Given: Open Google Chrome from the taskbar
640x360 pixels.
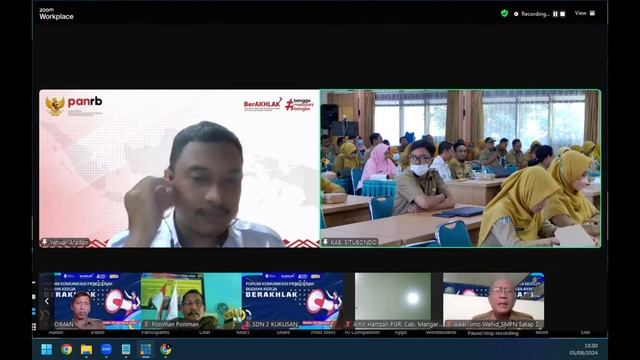Looking at the screenshot, I should tap(67, 349).
